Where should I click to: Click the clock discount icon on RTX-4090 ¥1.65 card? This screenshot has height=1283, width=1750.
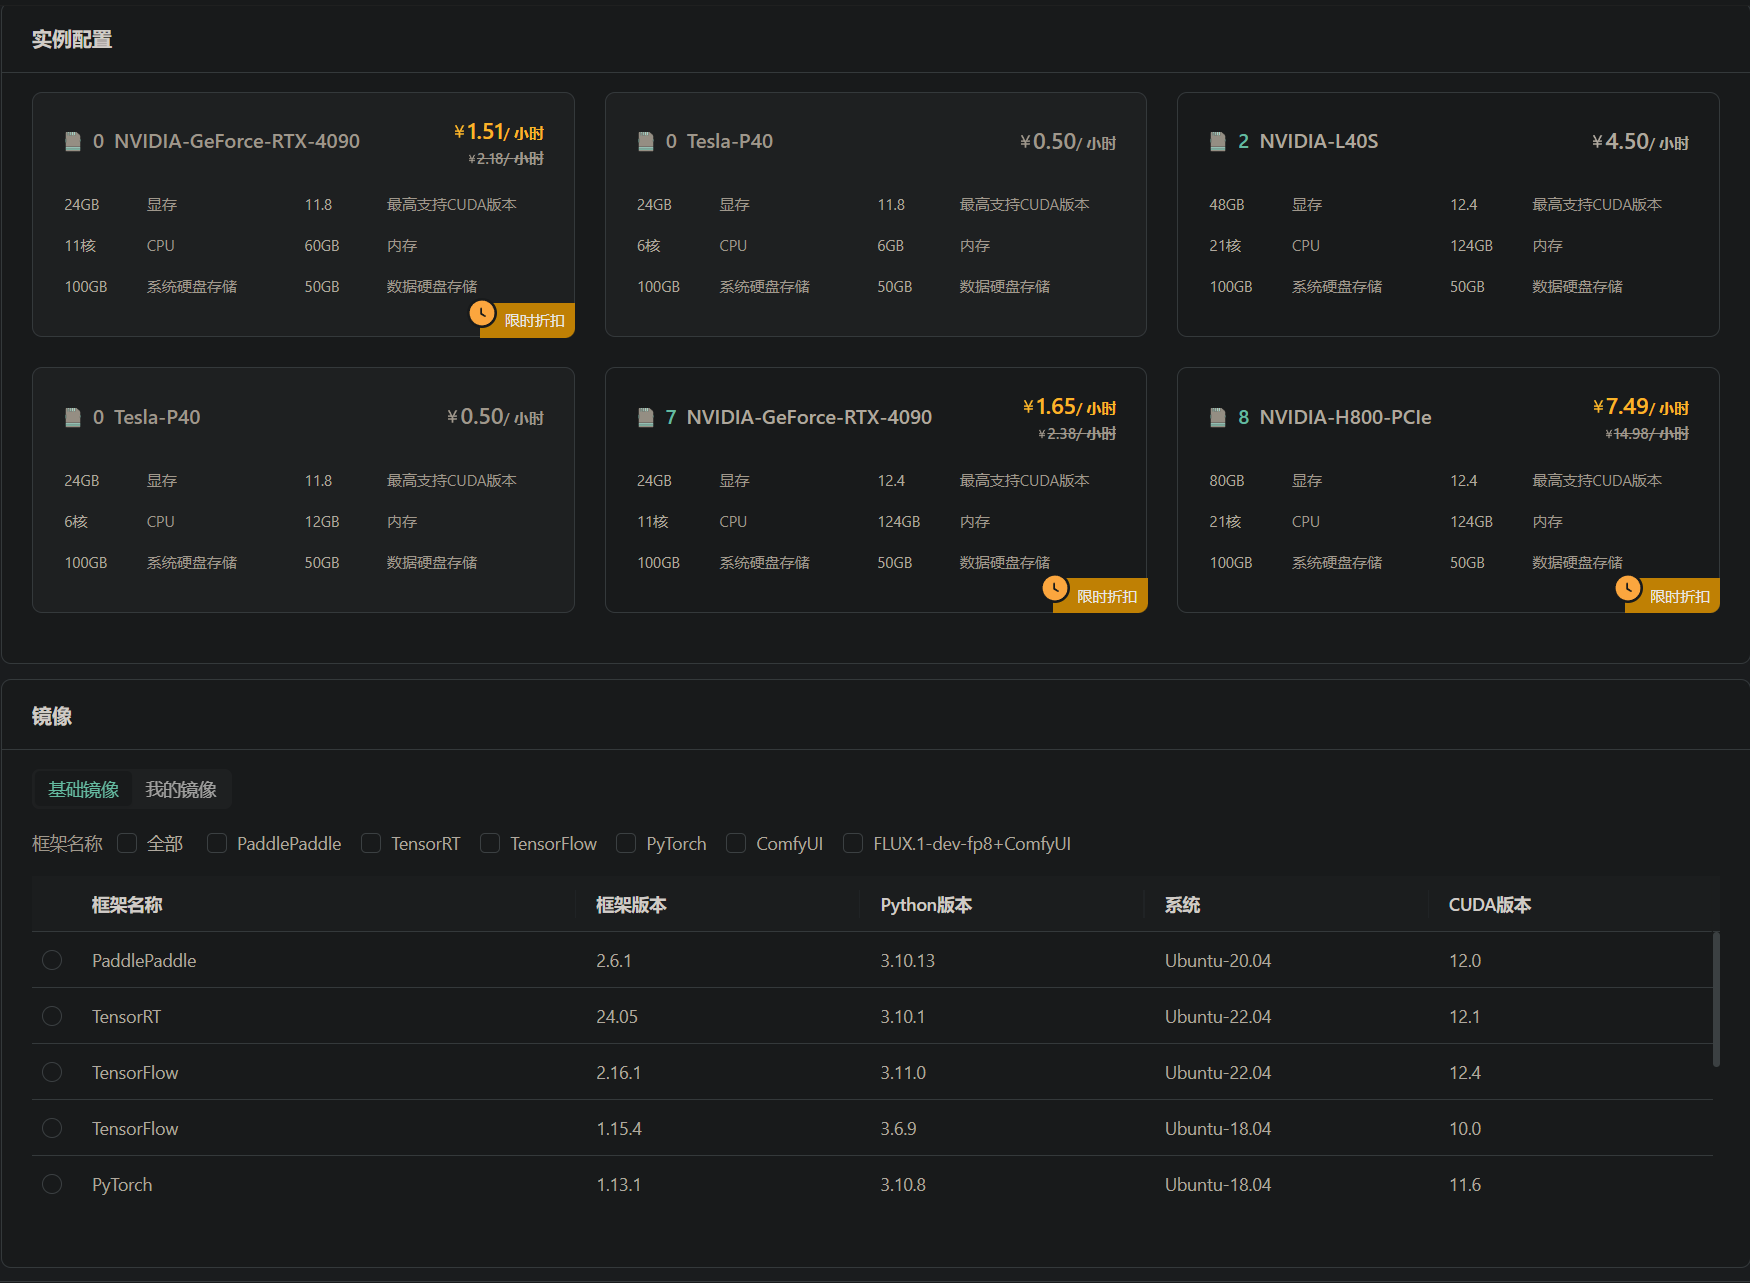click(x=1055, y=588)
